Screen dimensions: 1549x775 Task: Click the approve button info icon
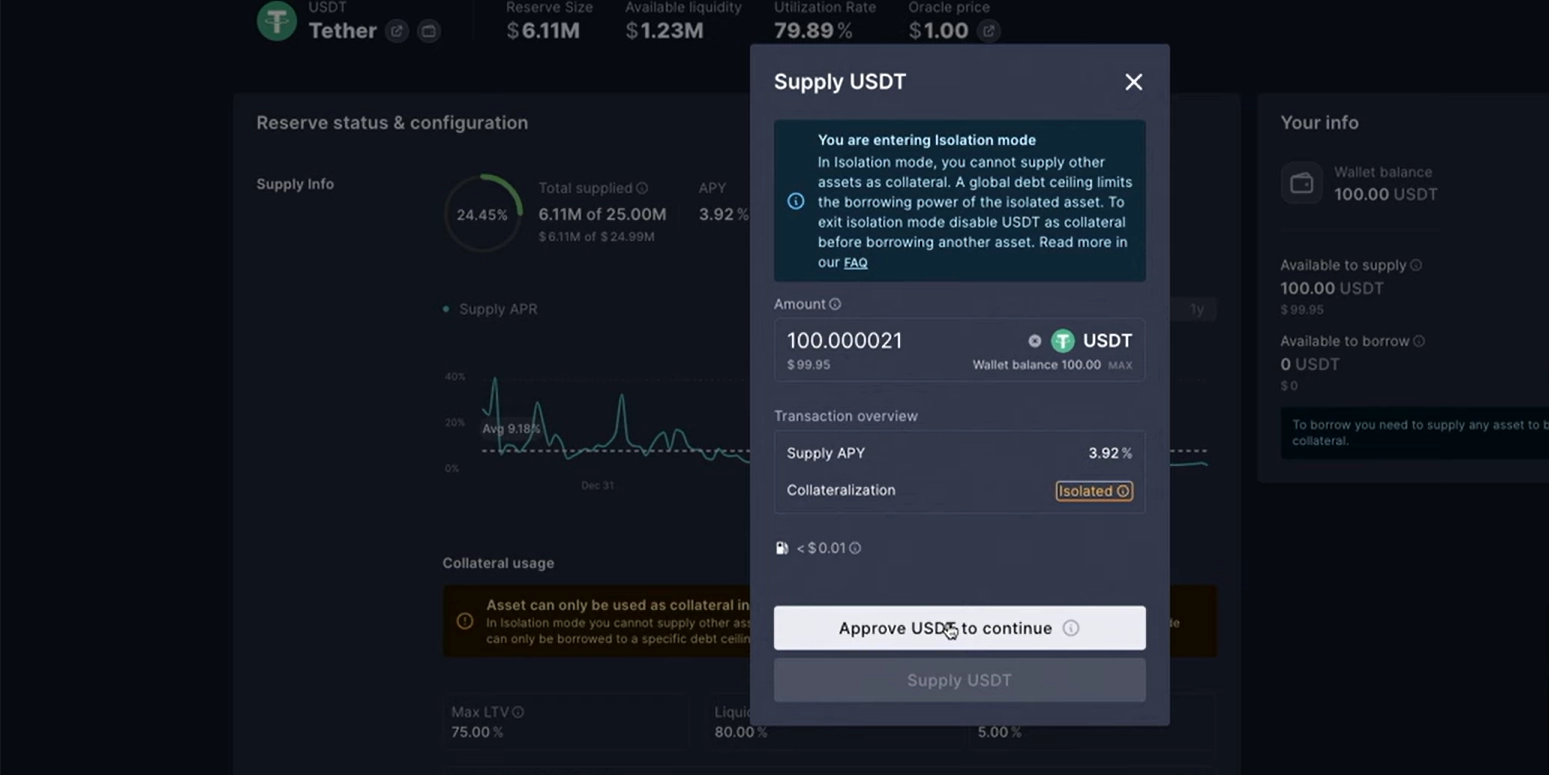point(1071,628)
